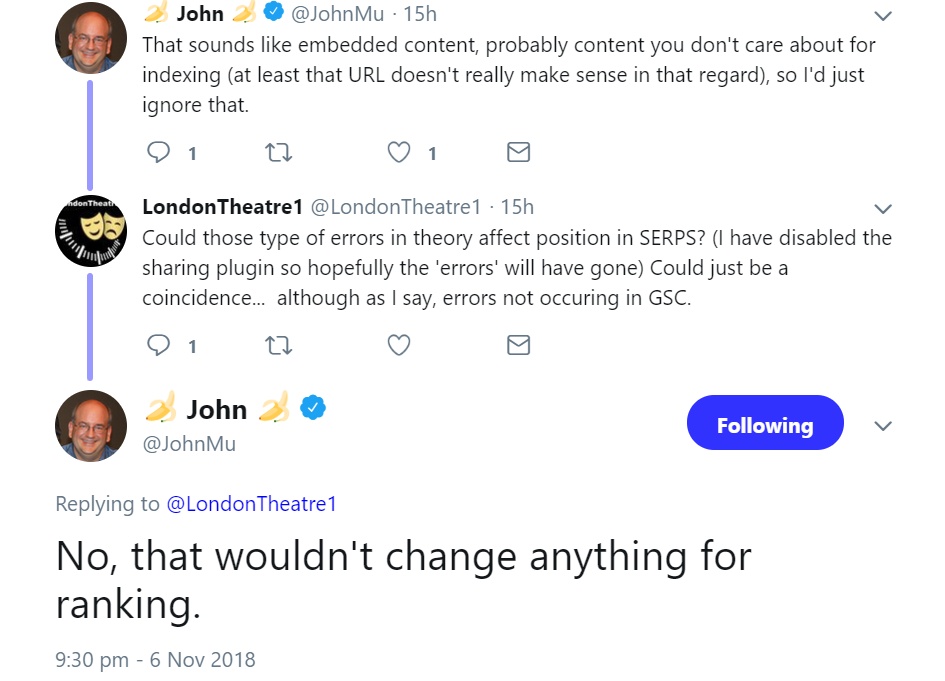Retweet LondonTheatre1's SERPS tweet
Screen dimensions: 945x681
point(278,345)
